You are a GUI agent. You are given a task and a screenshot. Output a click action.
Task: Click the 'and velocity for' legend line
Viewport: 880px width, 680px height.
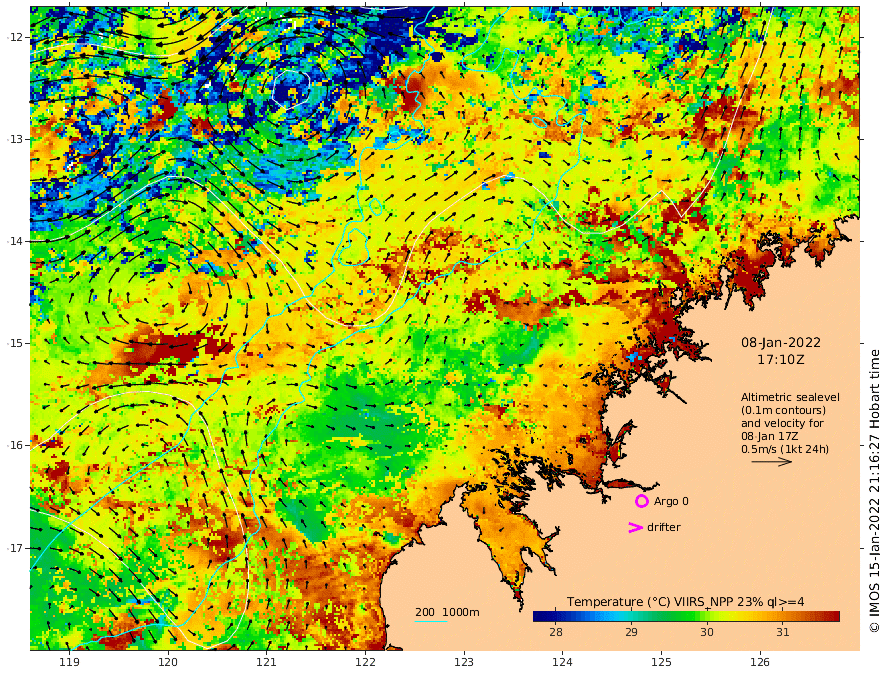click(782, 423)
